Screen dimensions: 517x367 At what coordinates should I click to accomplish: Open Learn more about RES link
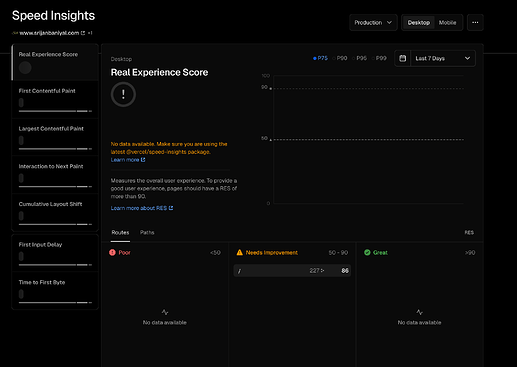point(142,208)
